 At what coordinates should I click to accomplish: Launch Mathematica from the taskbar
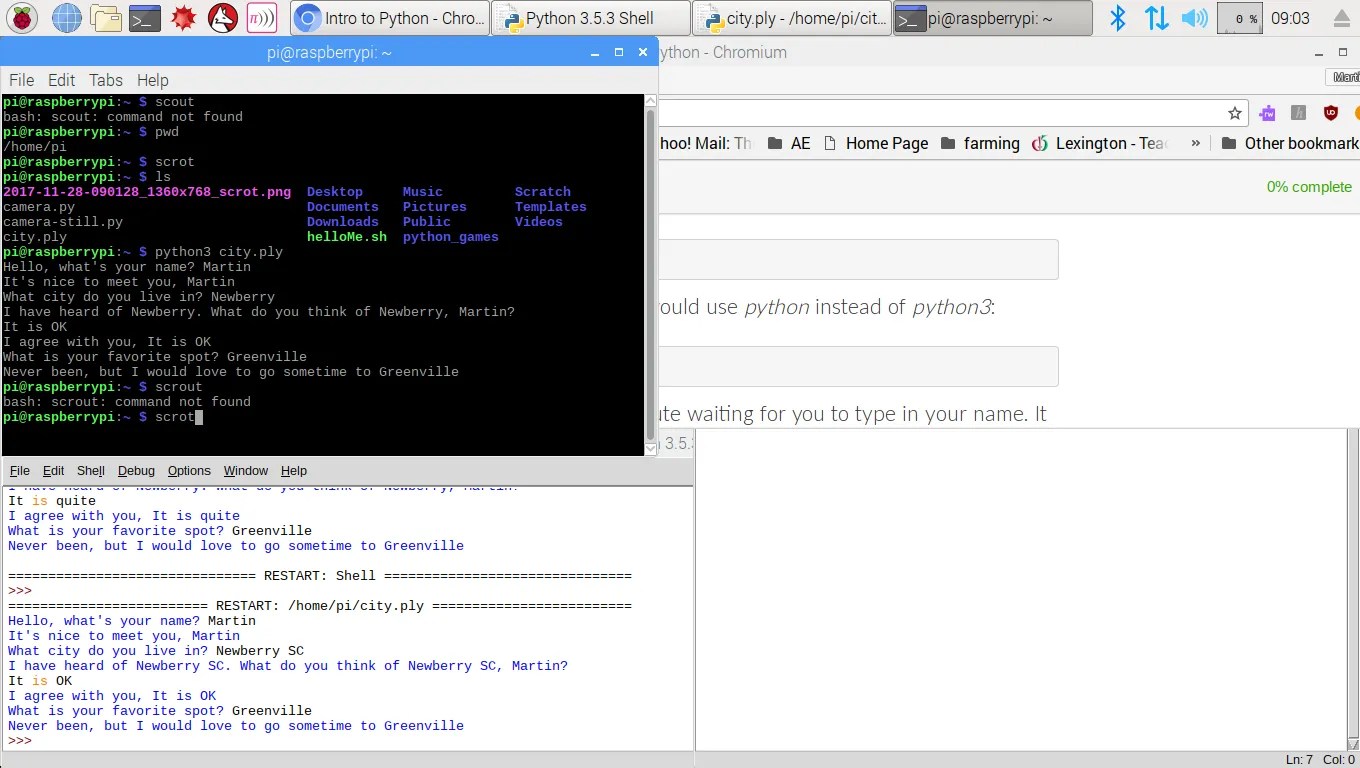[182, 17]
